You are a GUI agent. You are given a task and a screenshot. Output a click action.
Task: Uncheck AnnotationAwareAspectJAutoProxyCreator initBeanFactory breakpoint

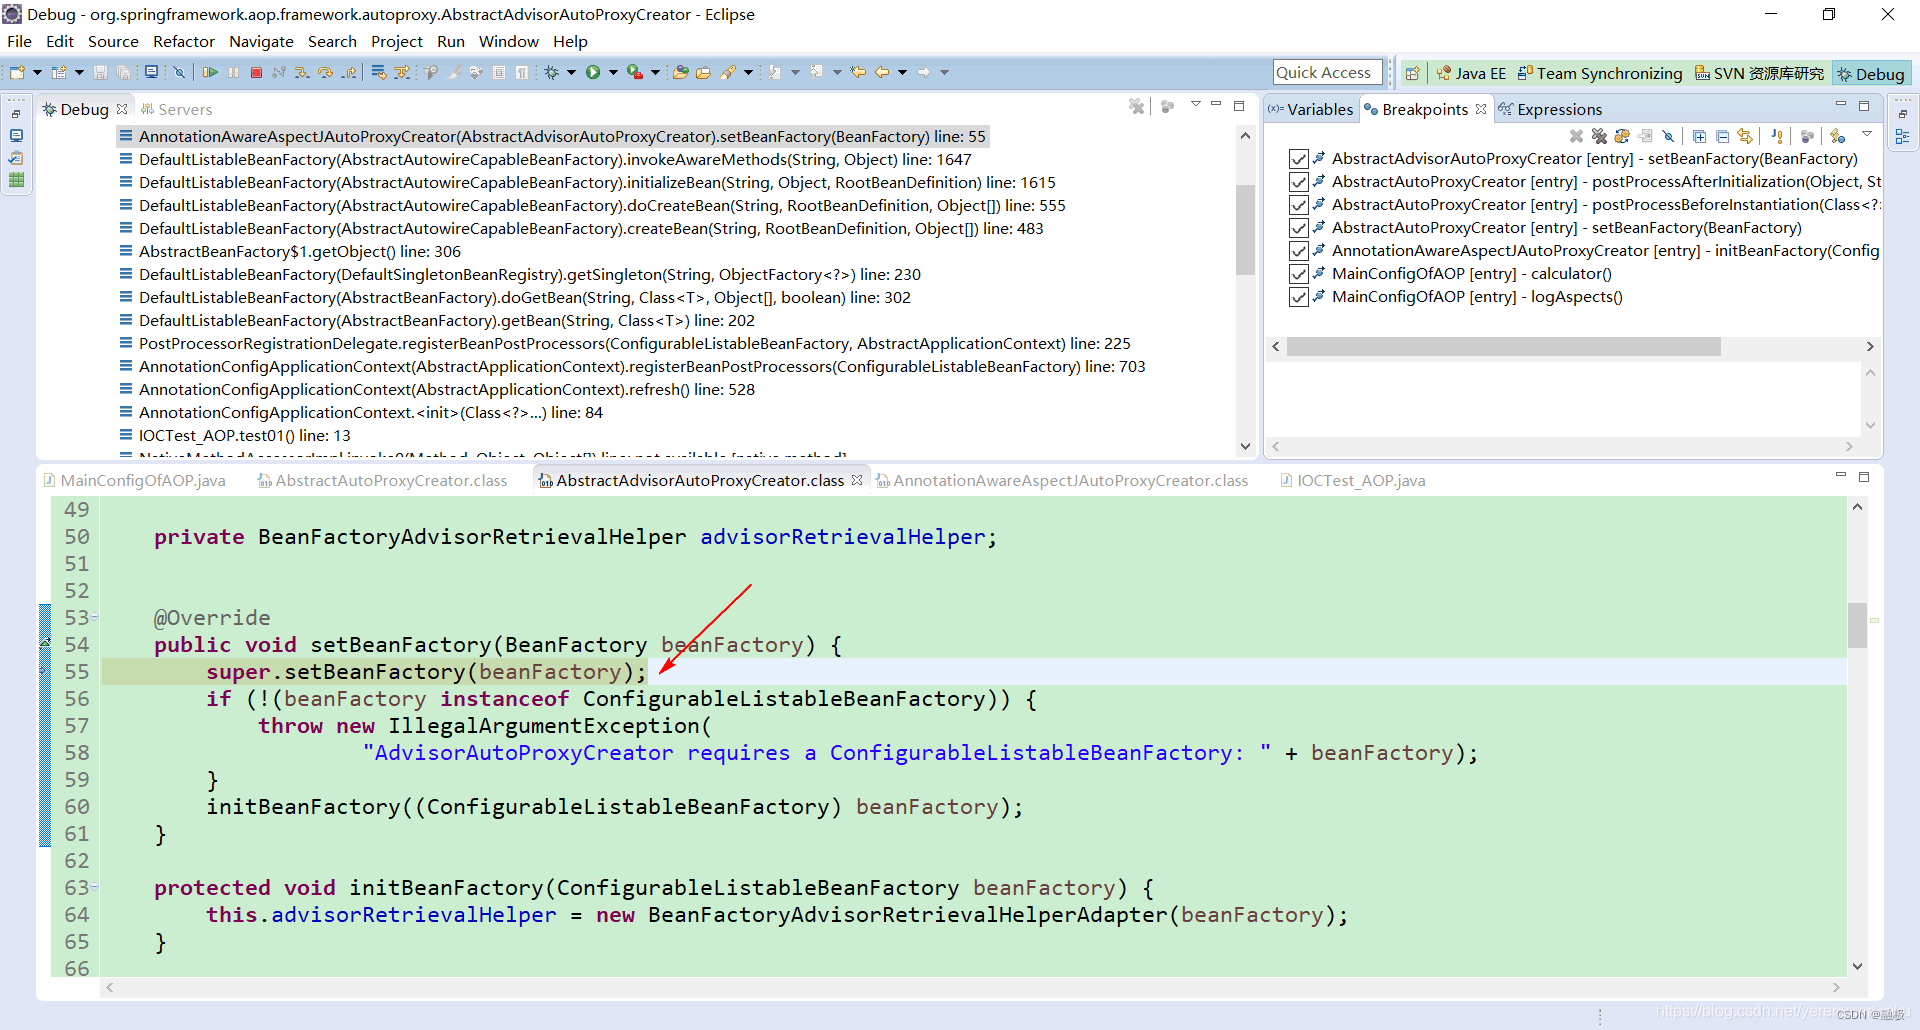[1299, 251]
